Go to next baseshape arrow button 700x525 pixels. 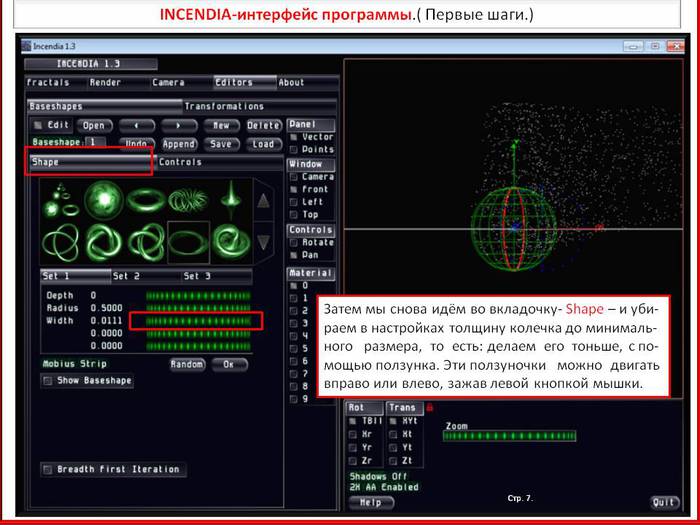click(x=179, y=125)
